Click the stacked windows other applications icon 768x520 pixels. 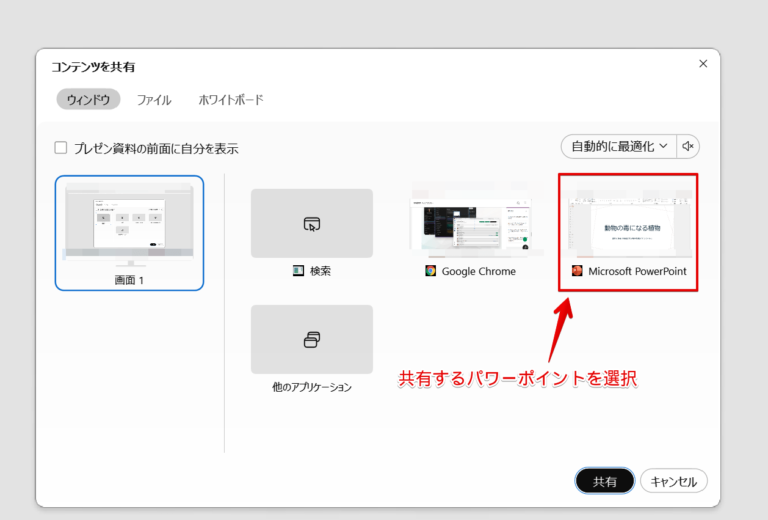312,339
